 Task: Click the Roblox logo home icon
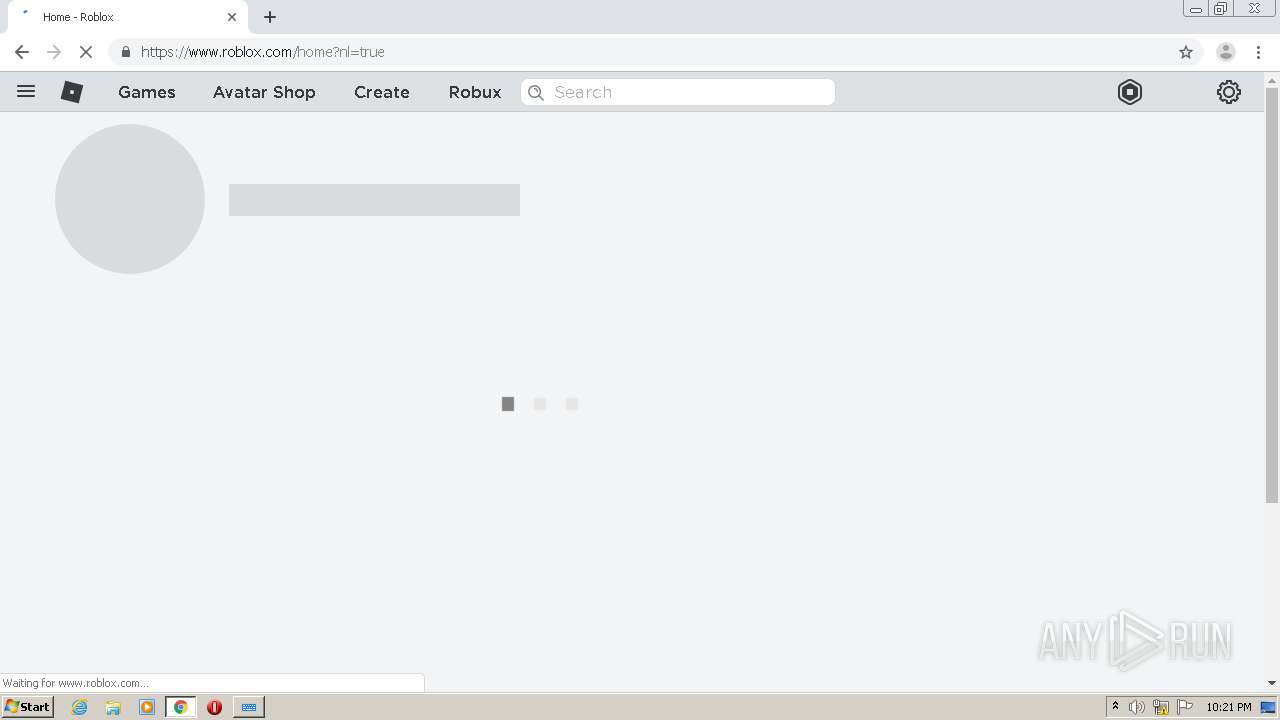[72, 92]
